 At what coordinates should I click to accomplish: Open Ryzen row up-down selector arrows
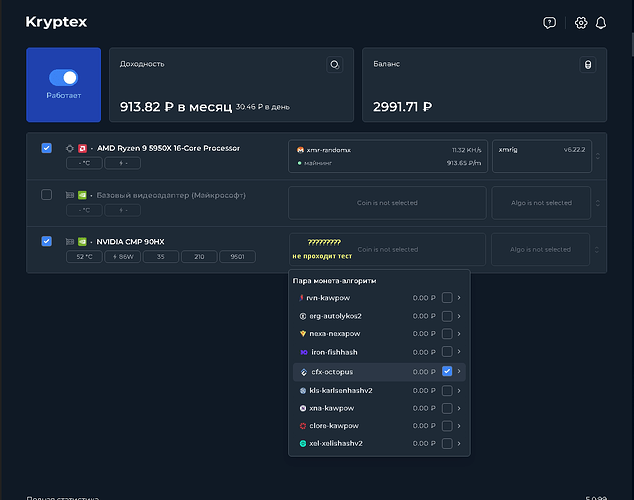pyautogui.click(x=598, y=156)
